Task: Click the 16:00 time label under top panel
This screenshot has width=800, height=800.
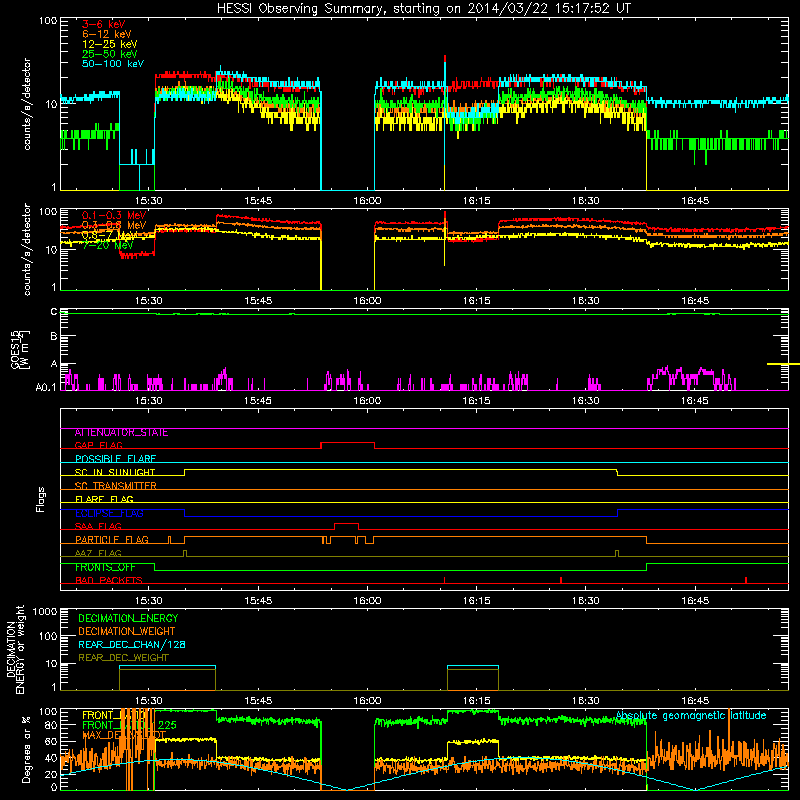Action: click(367, 201)
